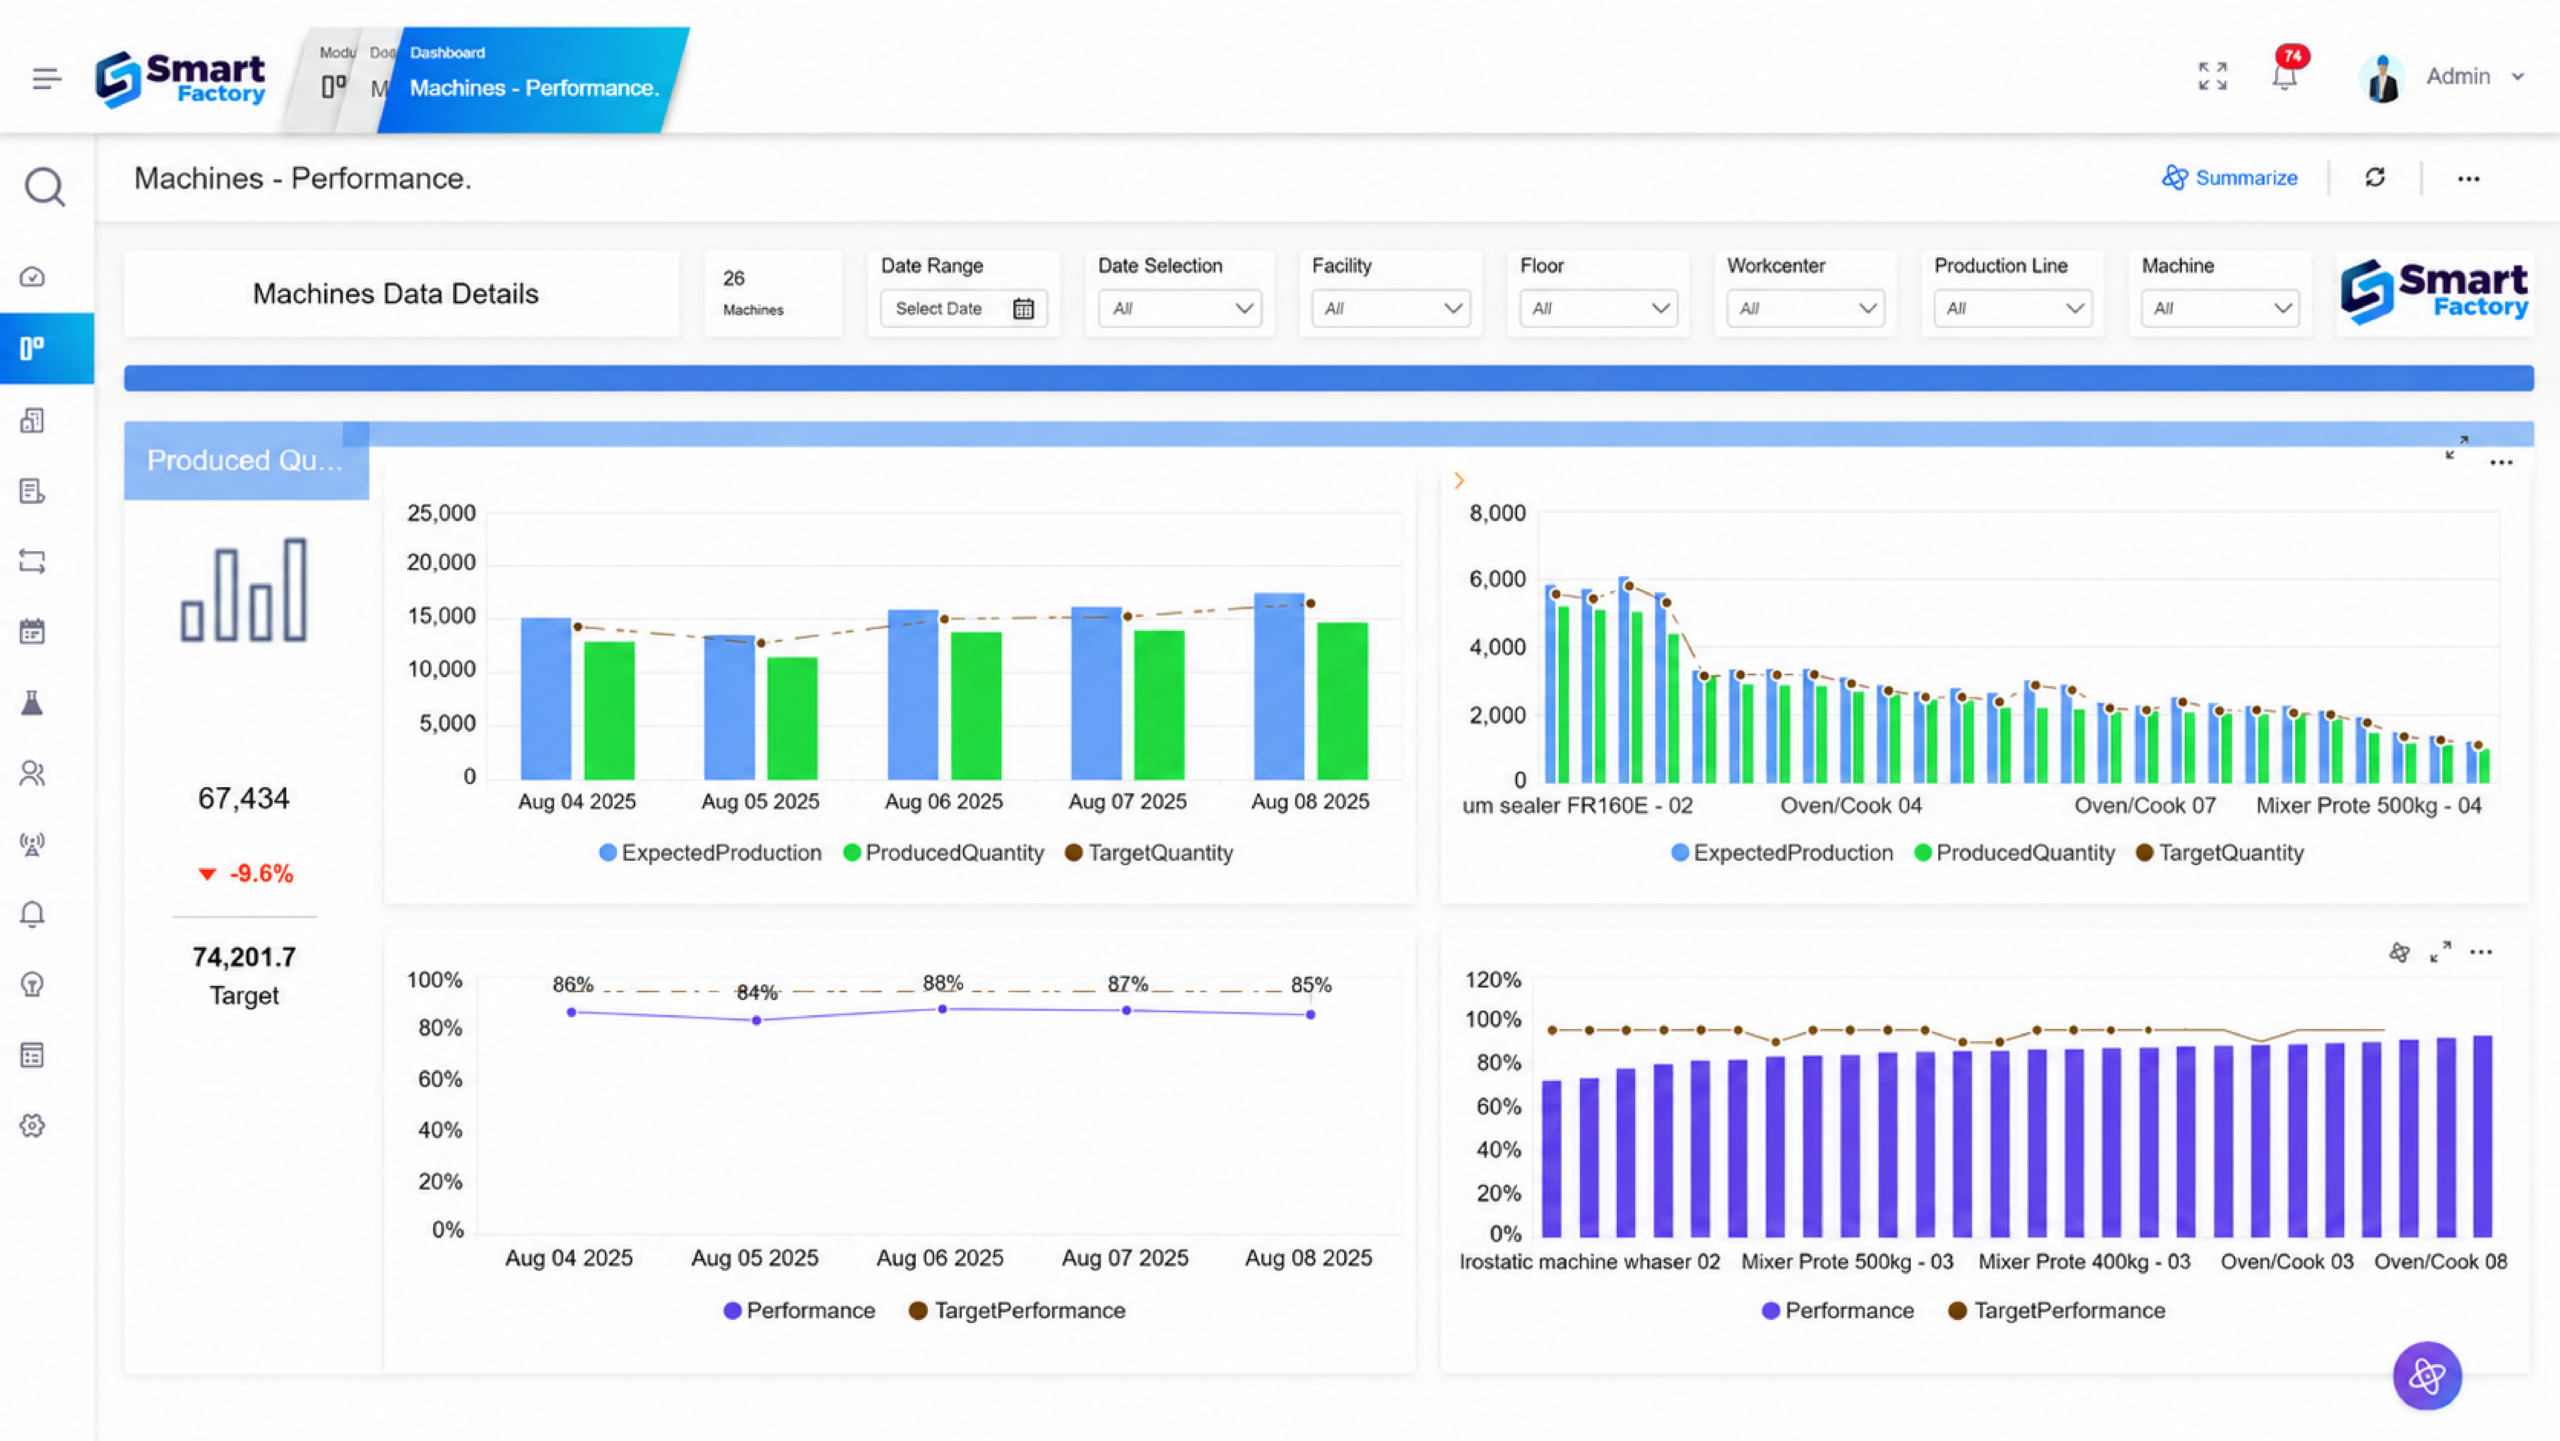Open the speedometer gauge sidebar icon
Viewport: 2560px width, 1441px height.
(x=33, y=277)
